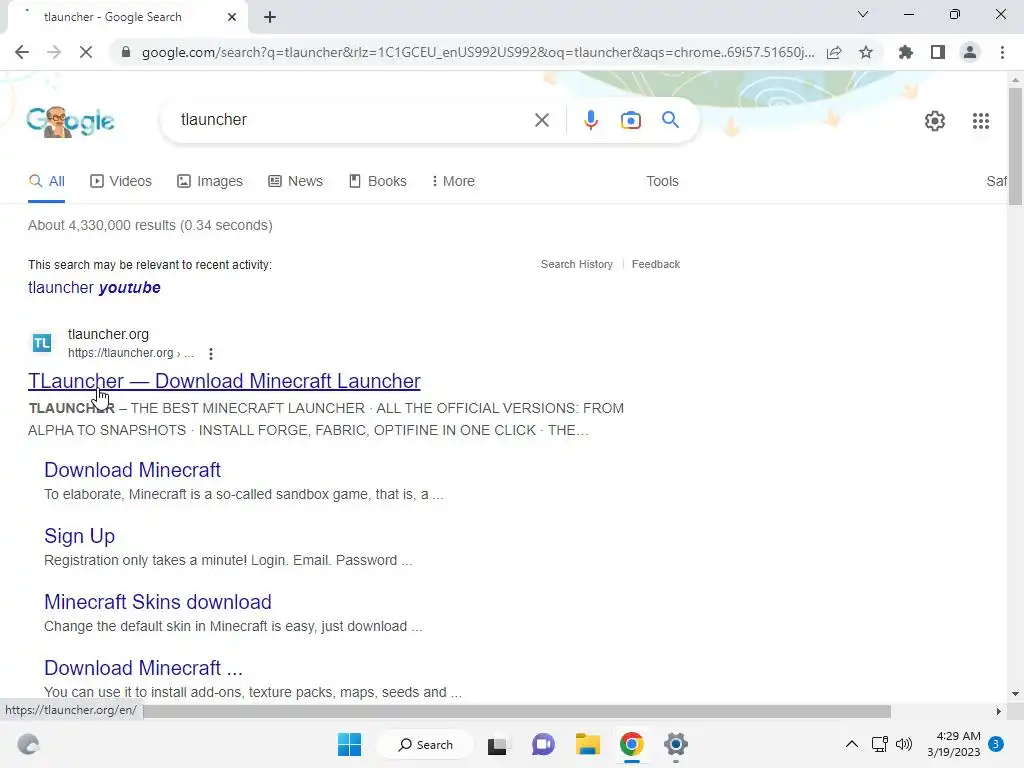Select the All results tab
The image size is (1024, 768).
tap(46, 182)
